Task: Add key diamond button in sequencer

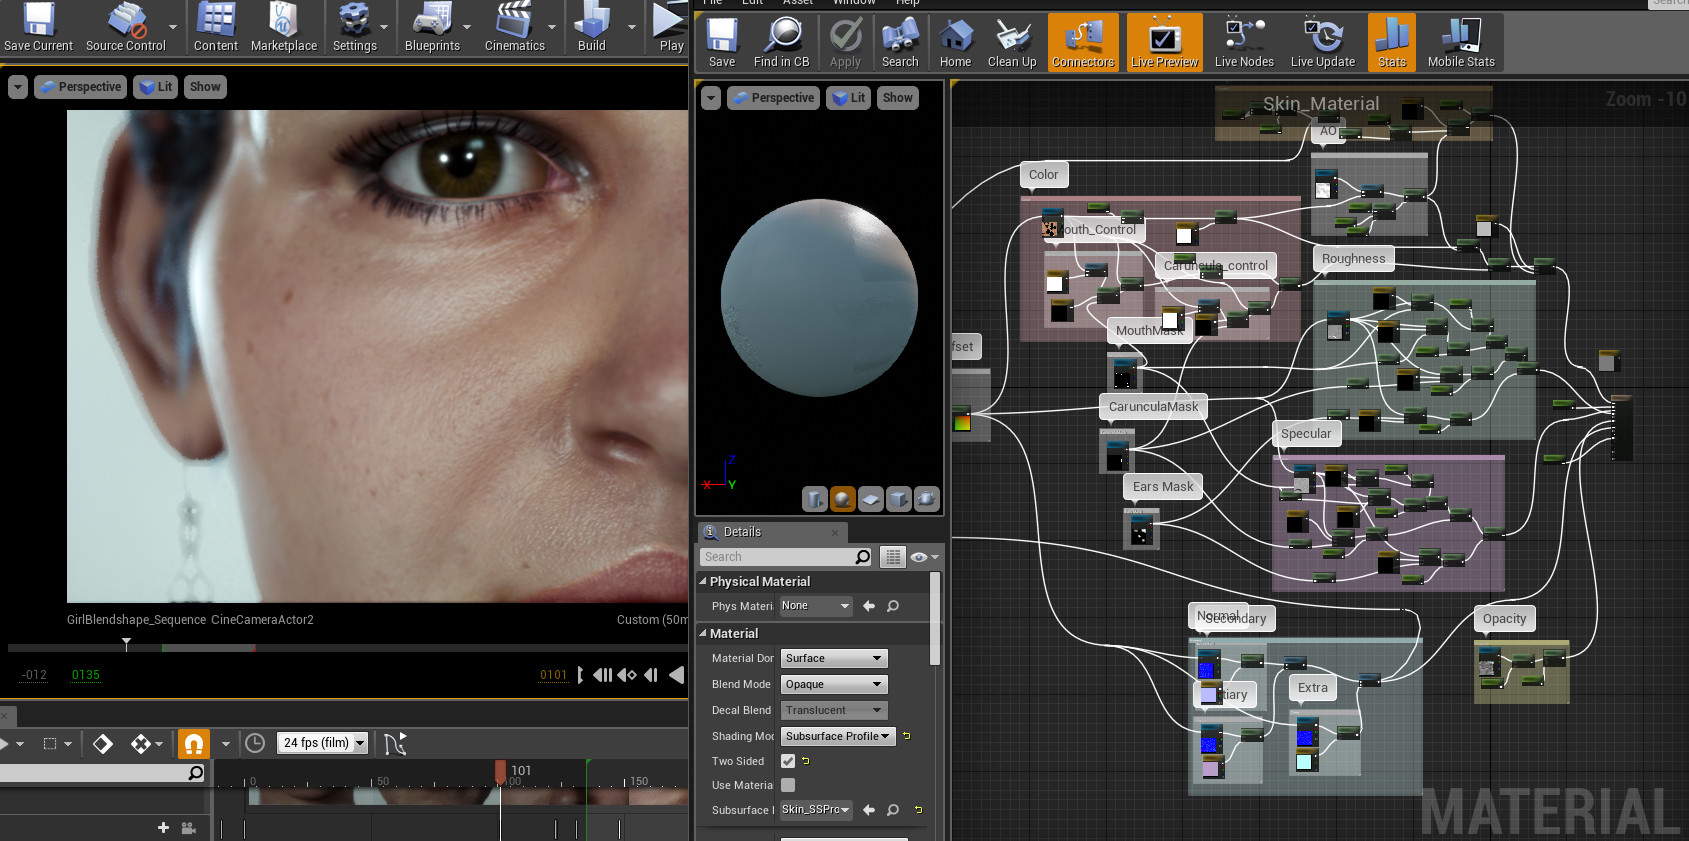Action: 103,743
